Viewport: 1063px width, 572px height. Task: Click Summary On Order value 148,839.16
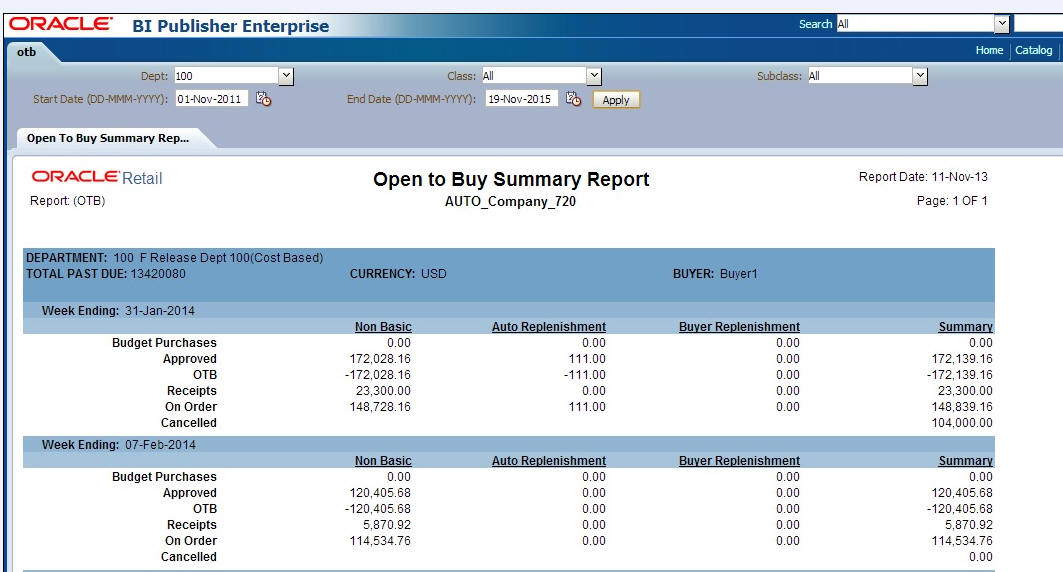pyautogui.click(x=962, y=407)
